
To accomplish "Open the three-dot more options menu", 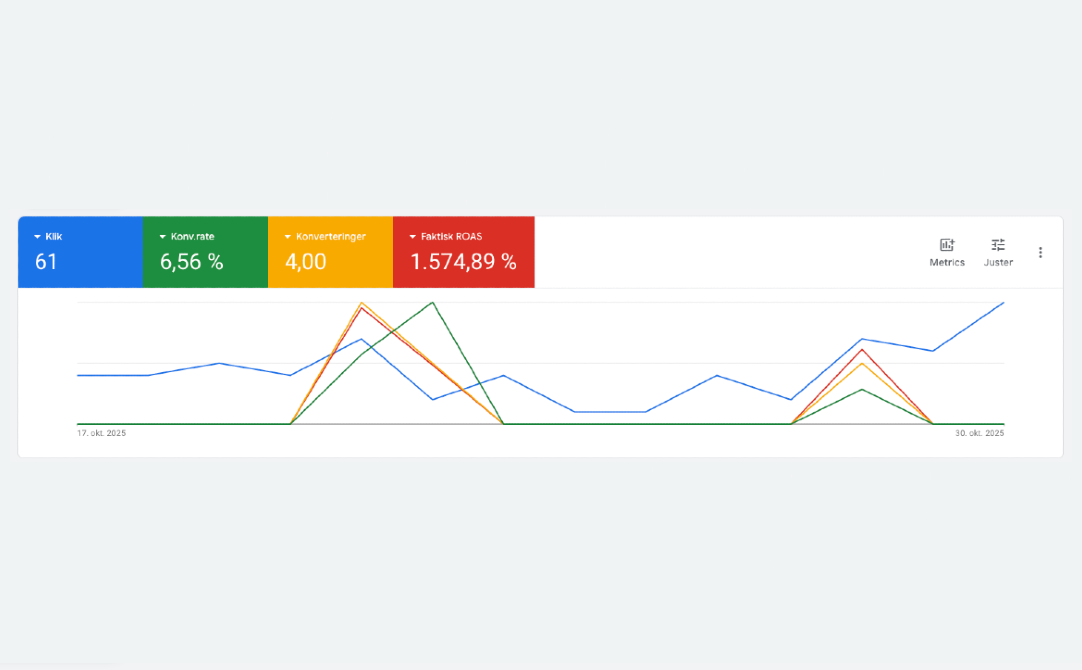I will (1040, 253).
